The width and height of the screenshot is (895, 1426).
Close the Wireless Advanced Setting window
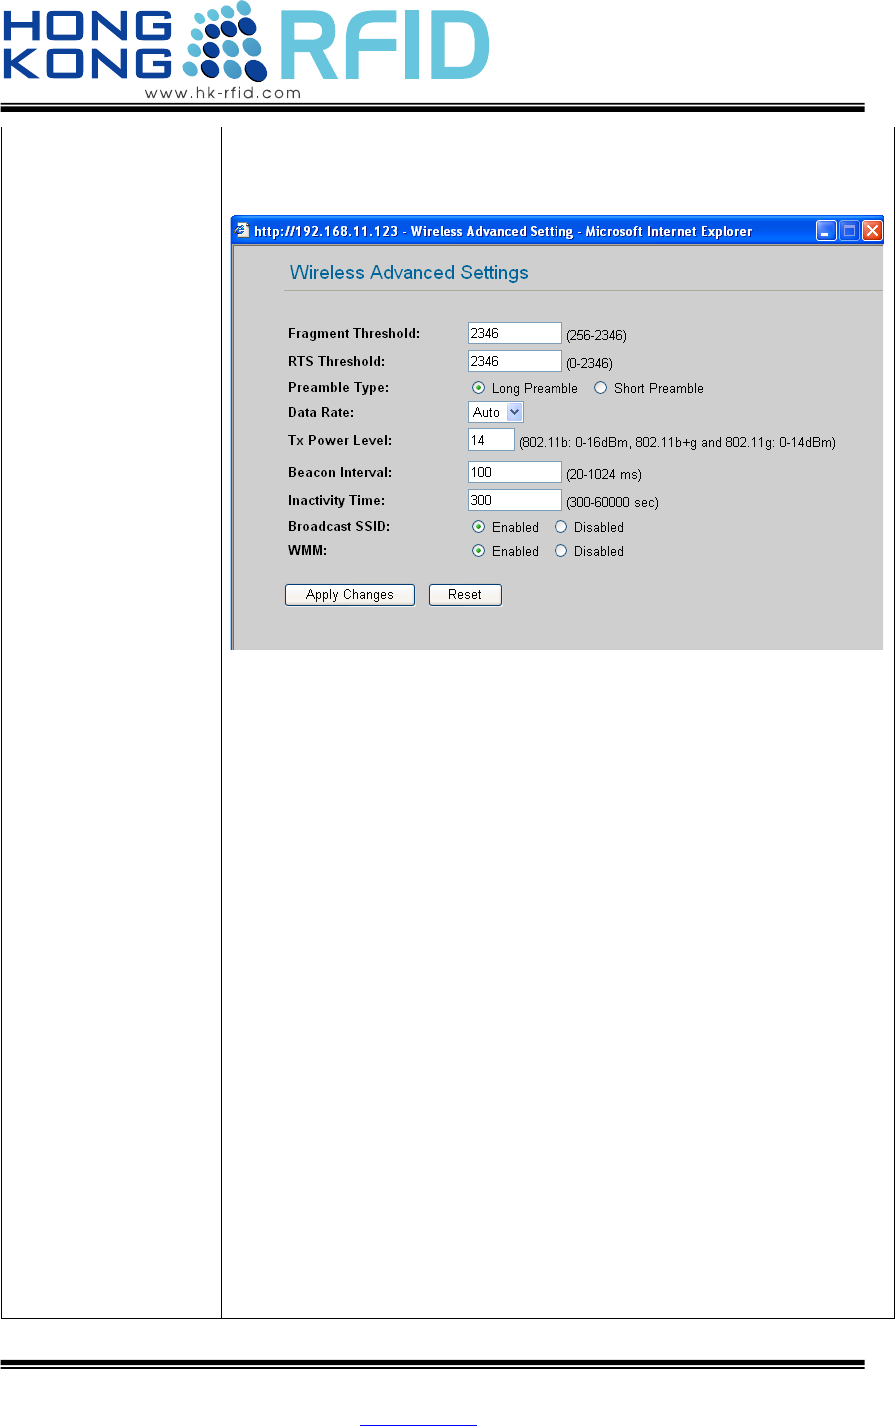click(872, 231)
